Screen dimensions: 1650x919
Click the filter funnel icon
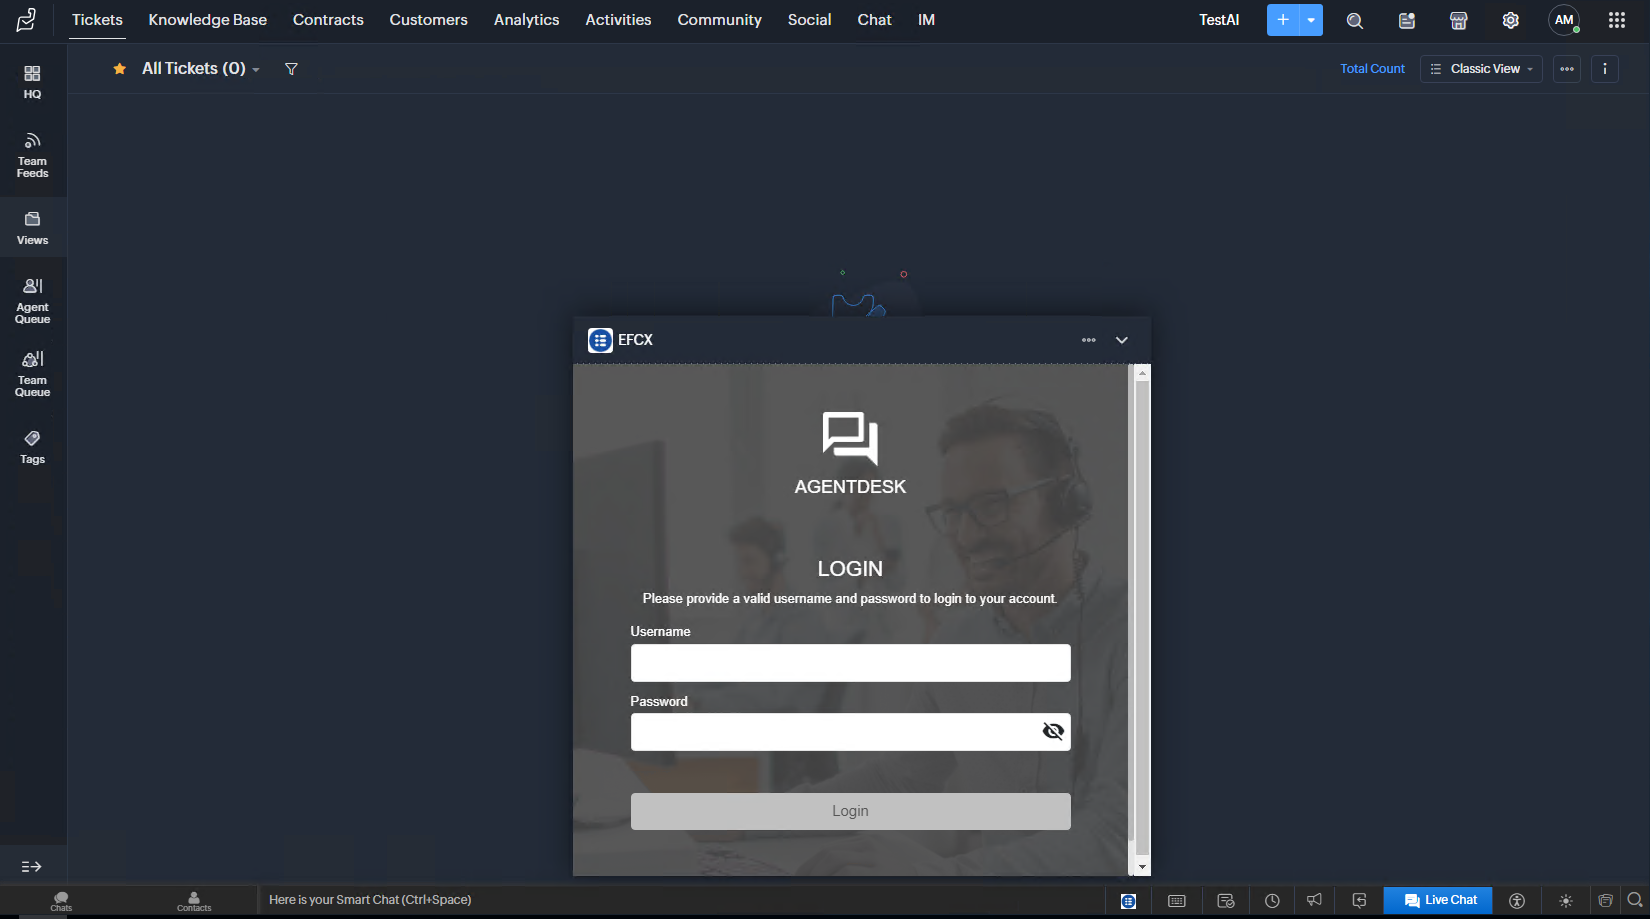[x=291, y=69]
